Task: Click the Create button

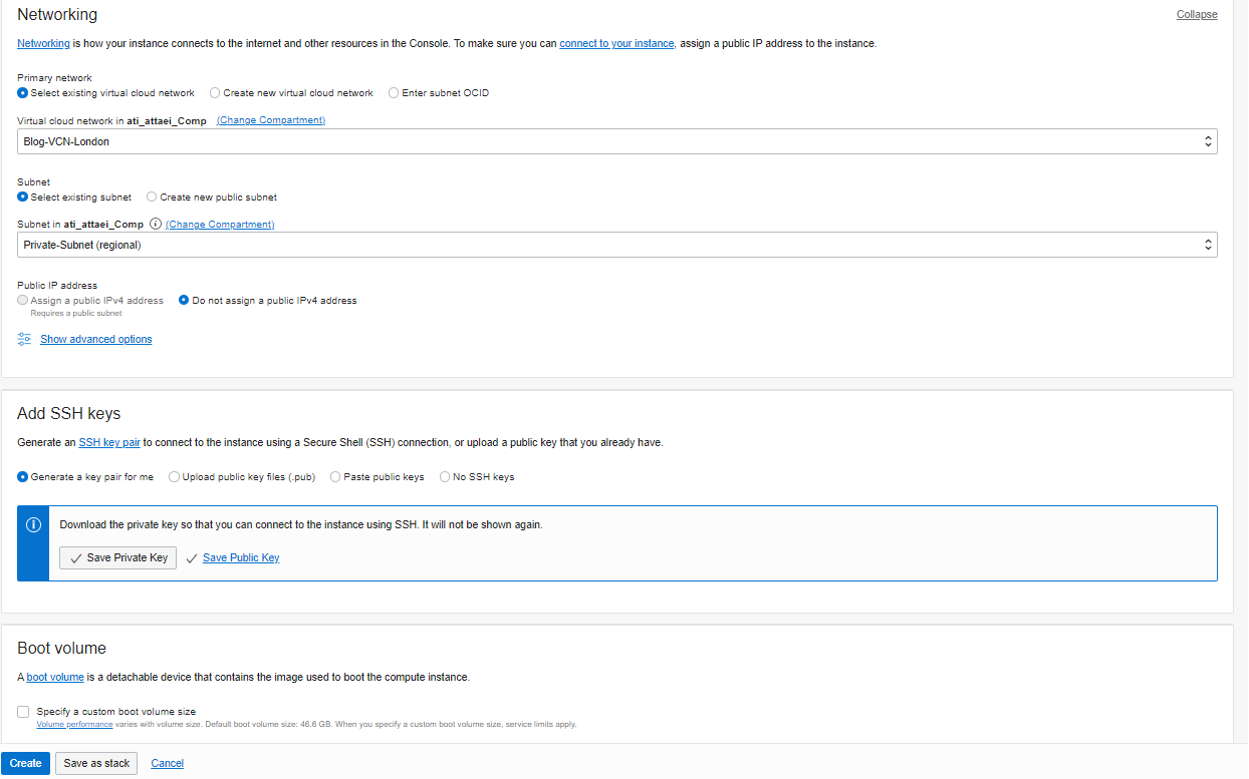Action: (x=26, y=763)
